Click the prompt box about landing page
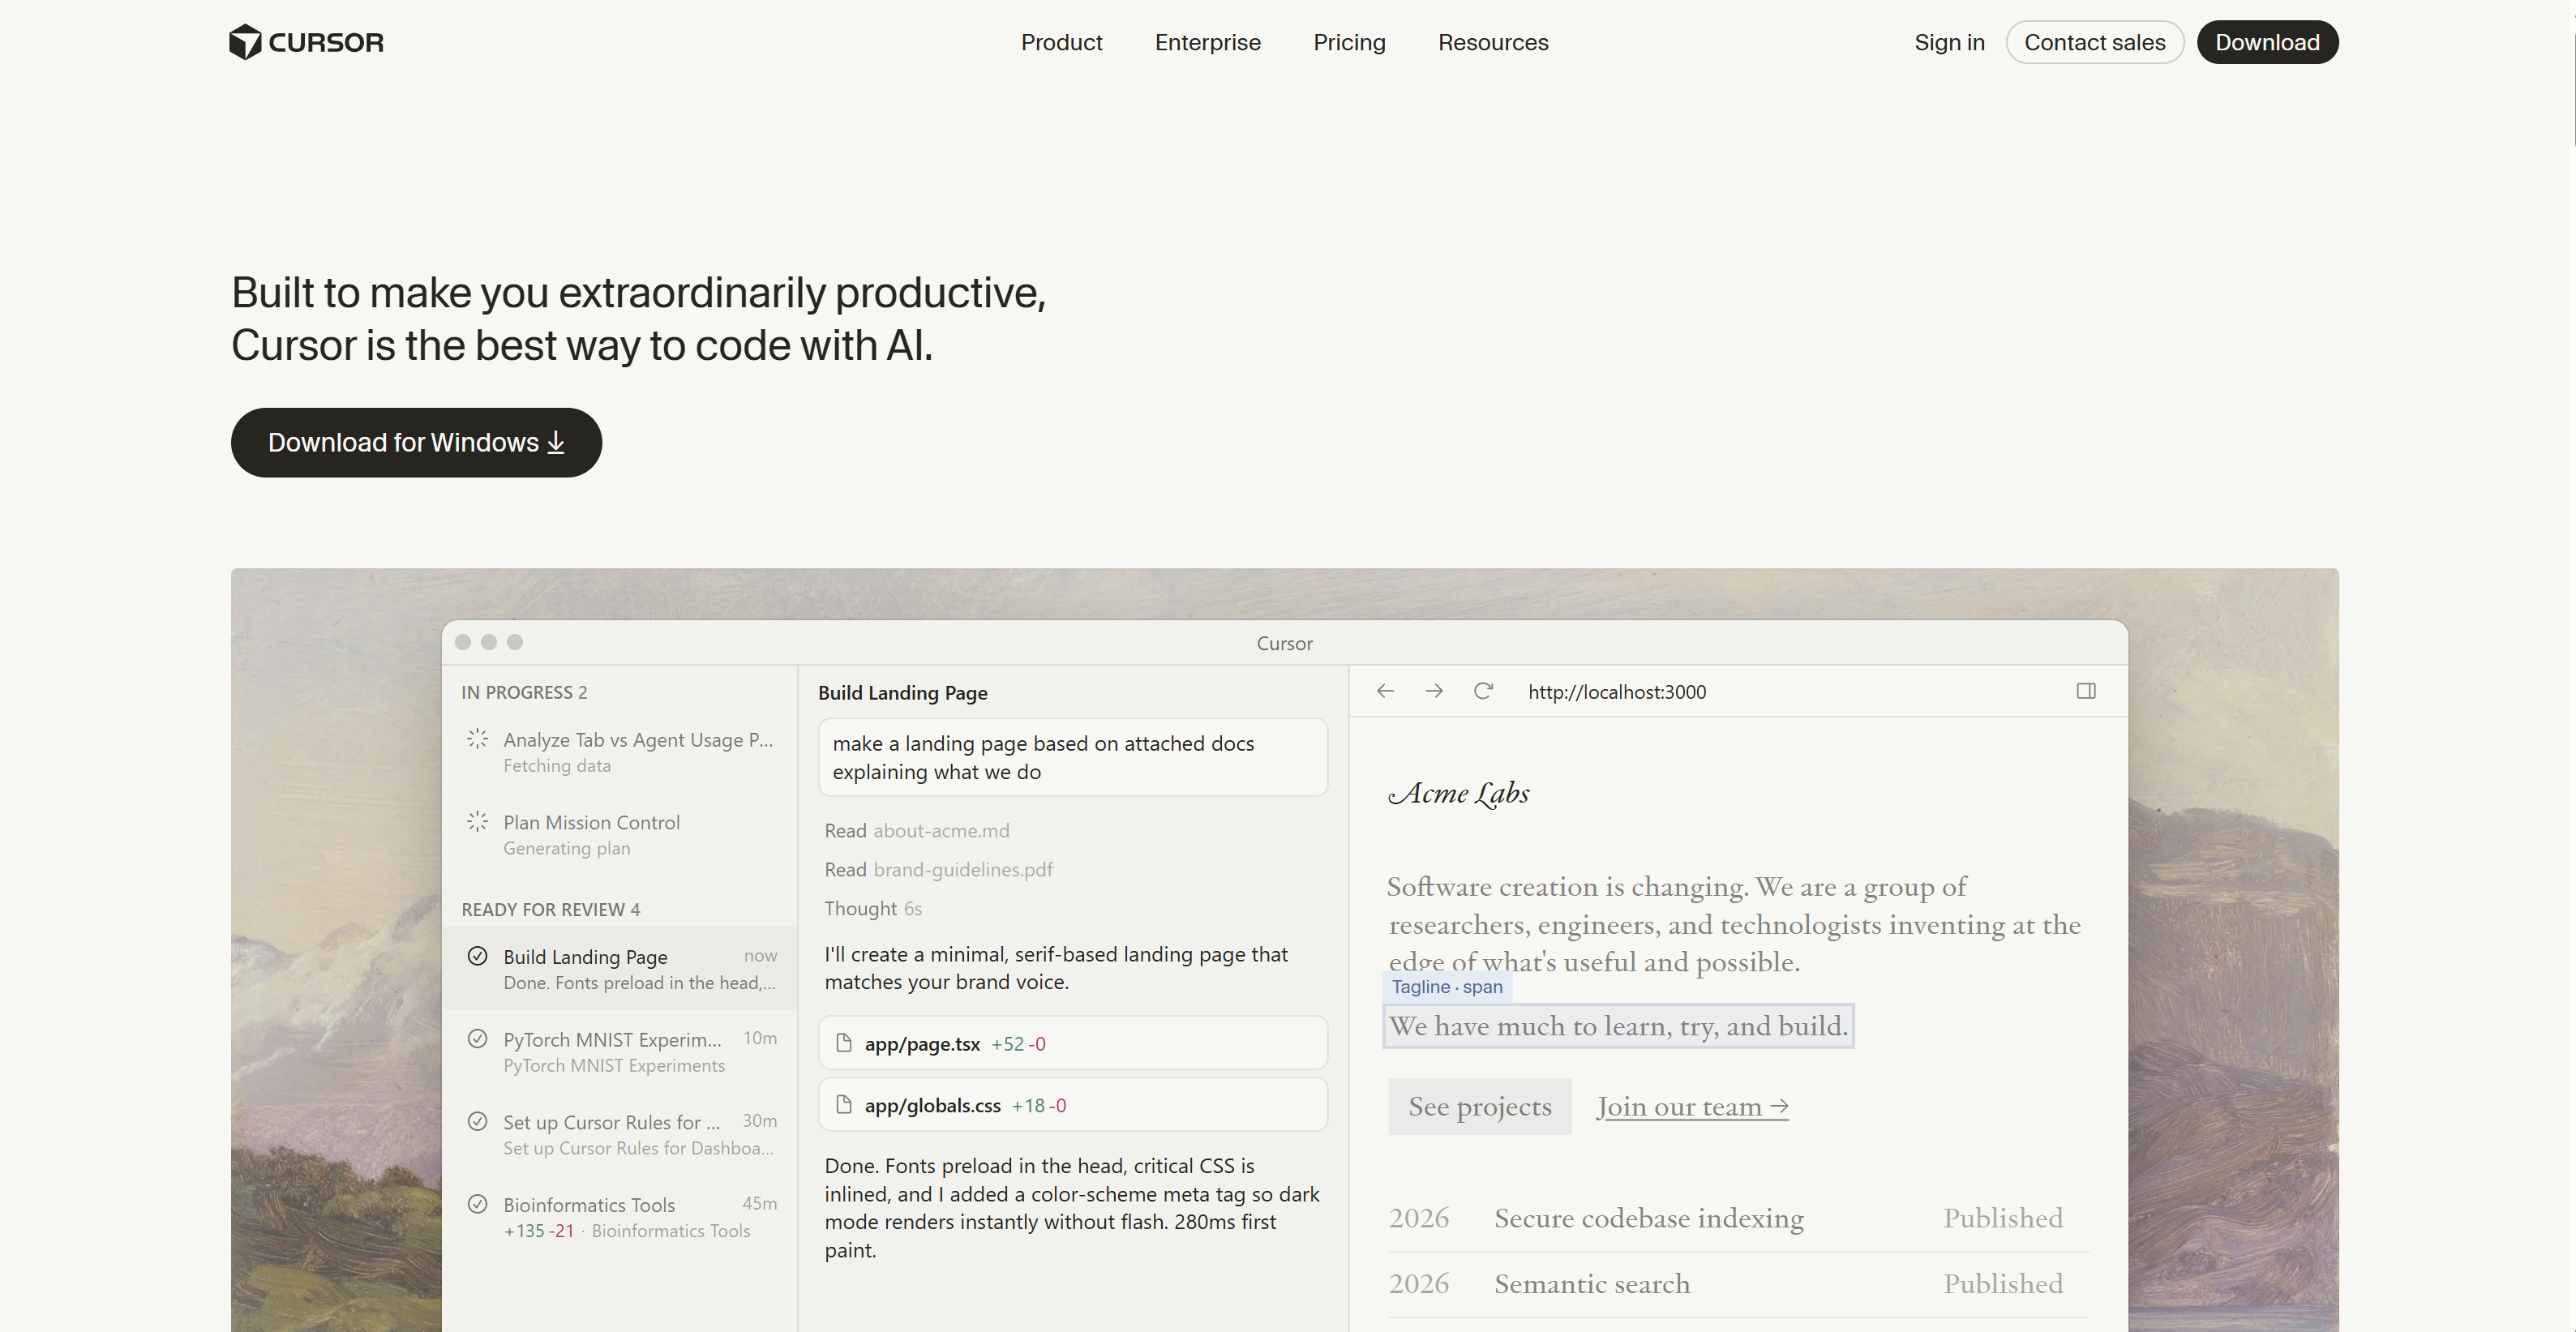This screenshot has height=1332, width=2576. pyautogui.click(x=1073, y=757)
